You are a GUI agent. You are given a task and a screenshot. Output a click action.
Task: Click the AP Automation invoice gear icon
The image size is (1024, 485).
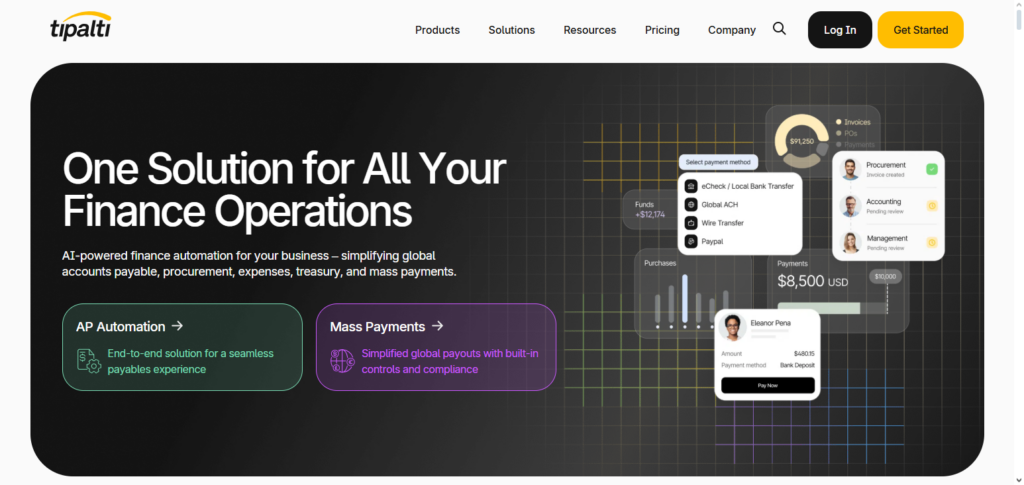[89, 360]
